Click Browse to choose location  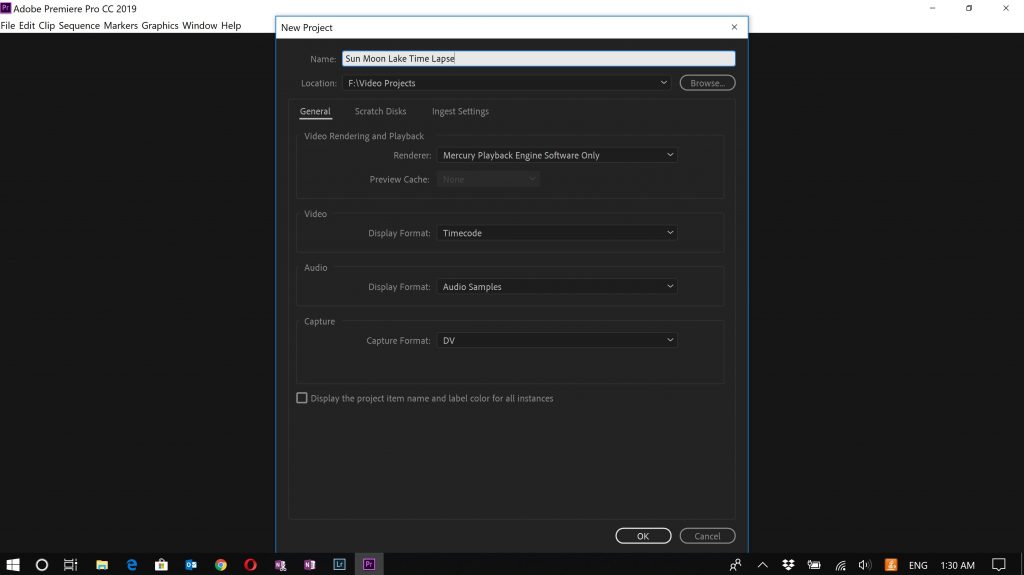[707, 83]
